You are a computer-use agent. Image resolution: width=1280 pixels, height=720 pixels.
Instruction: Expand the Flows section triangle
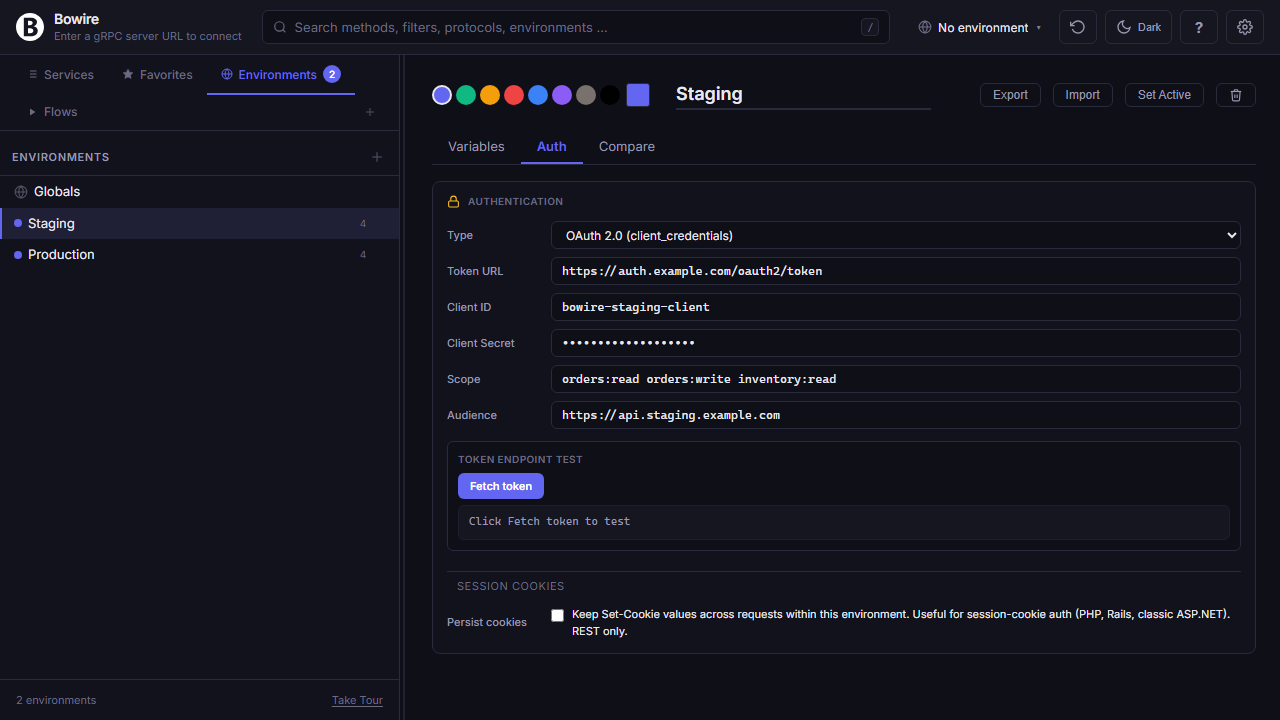click(33, 112)
